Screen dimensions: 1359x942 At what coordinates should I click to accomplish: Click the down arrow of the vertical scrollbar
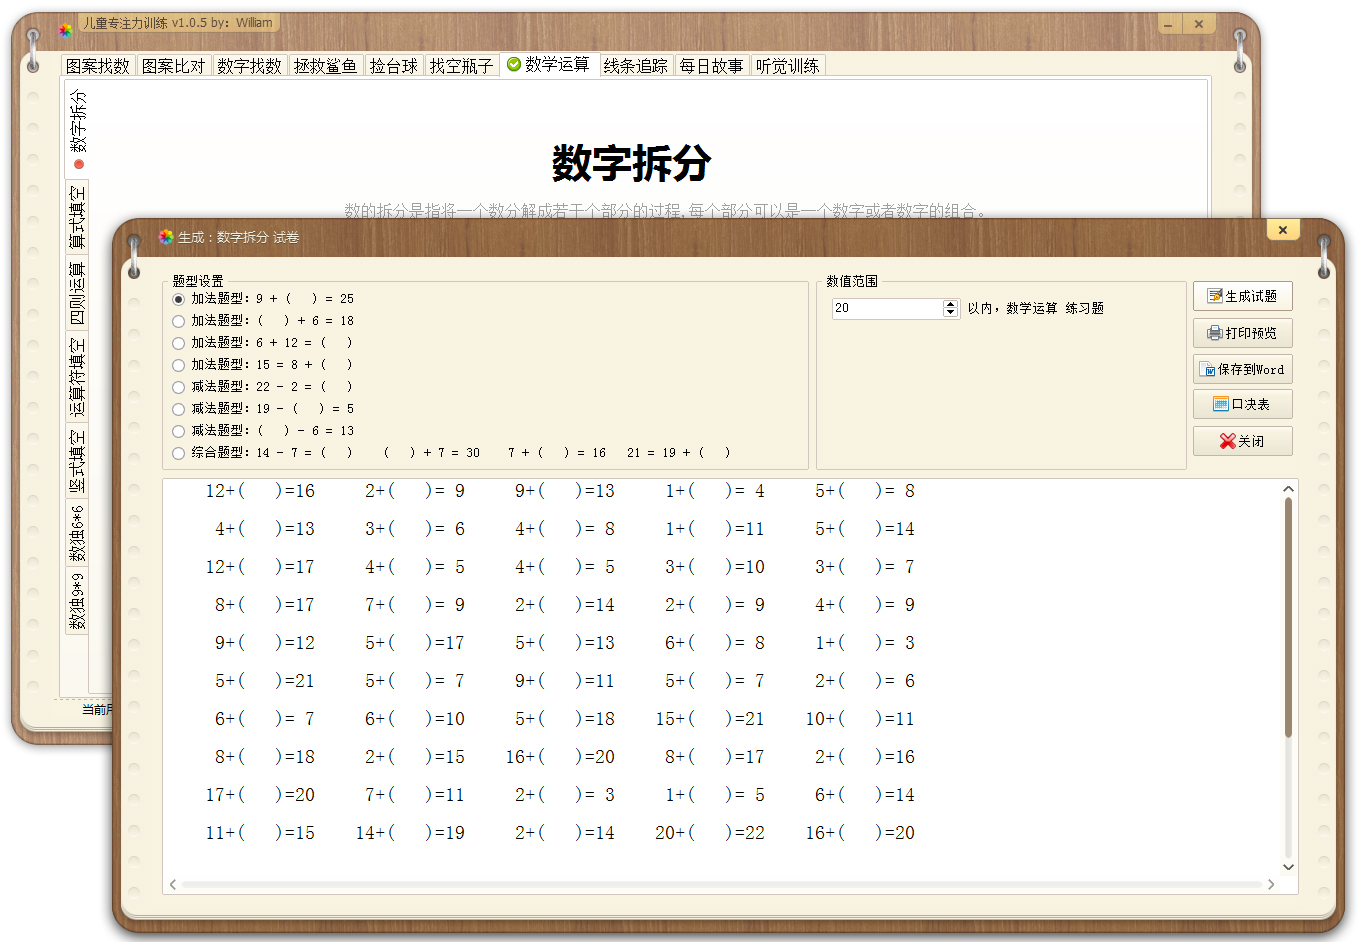(1290, 868)
